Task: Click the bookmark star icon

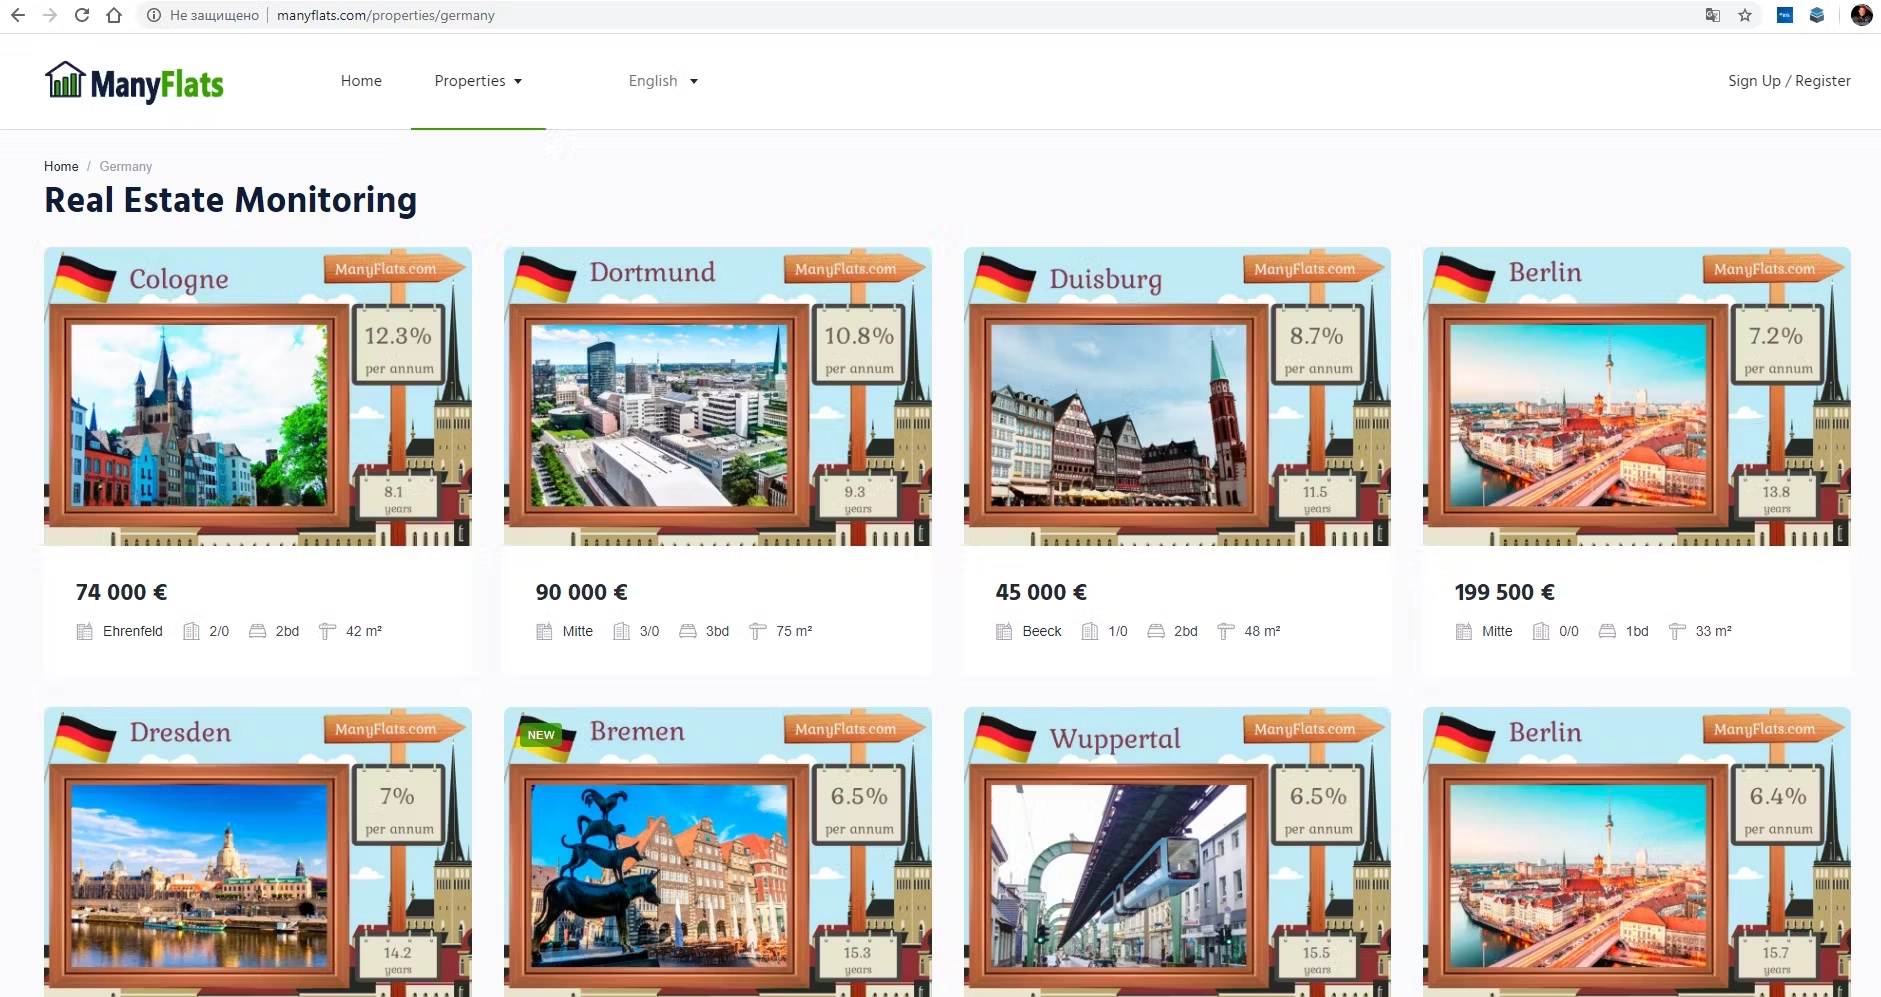Action: tap(1745, 15)
